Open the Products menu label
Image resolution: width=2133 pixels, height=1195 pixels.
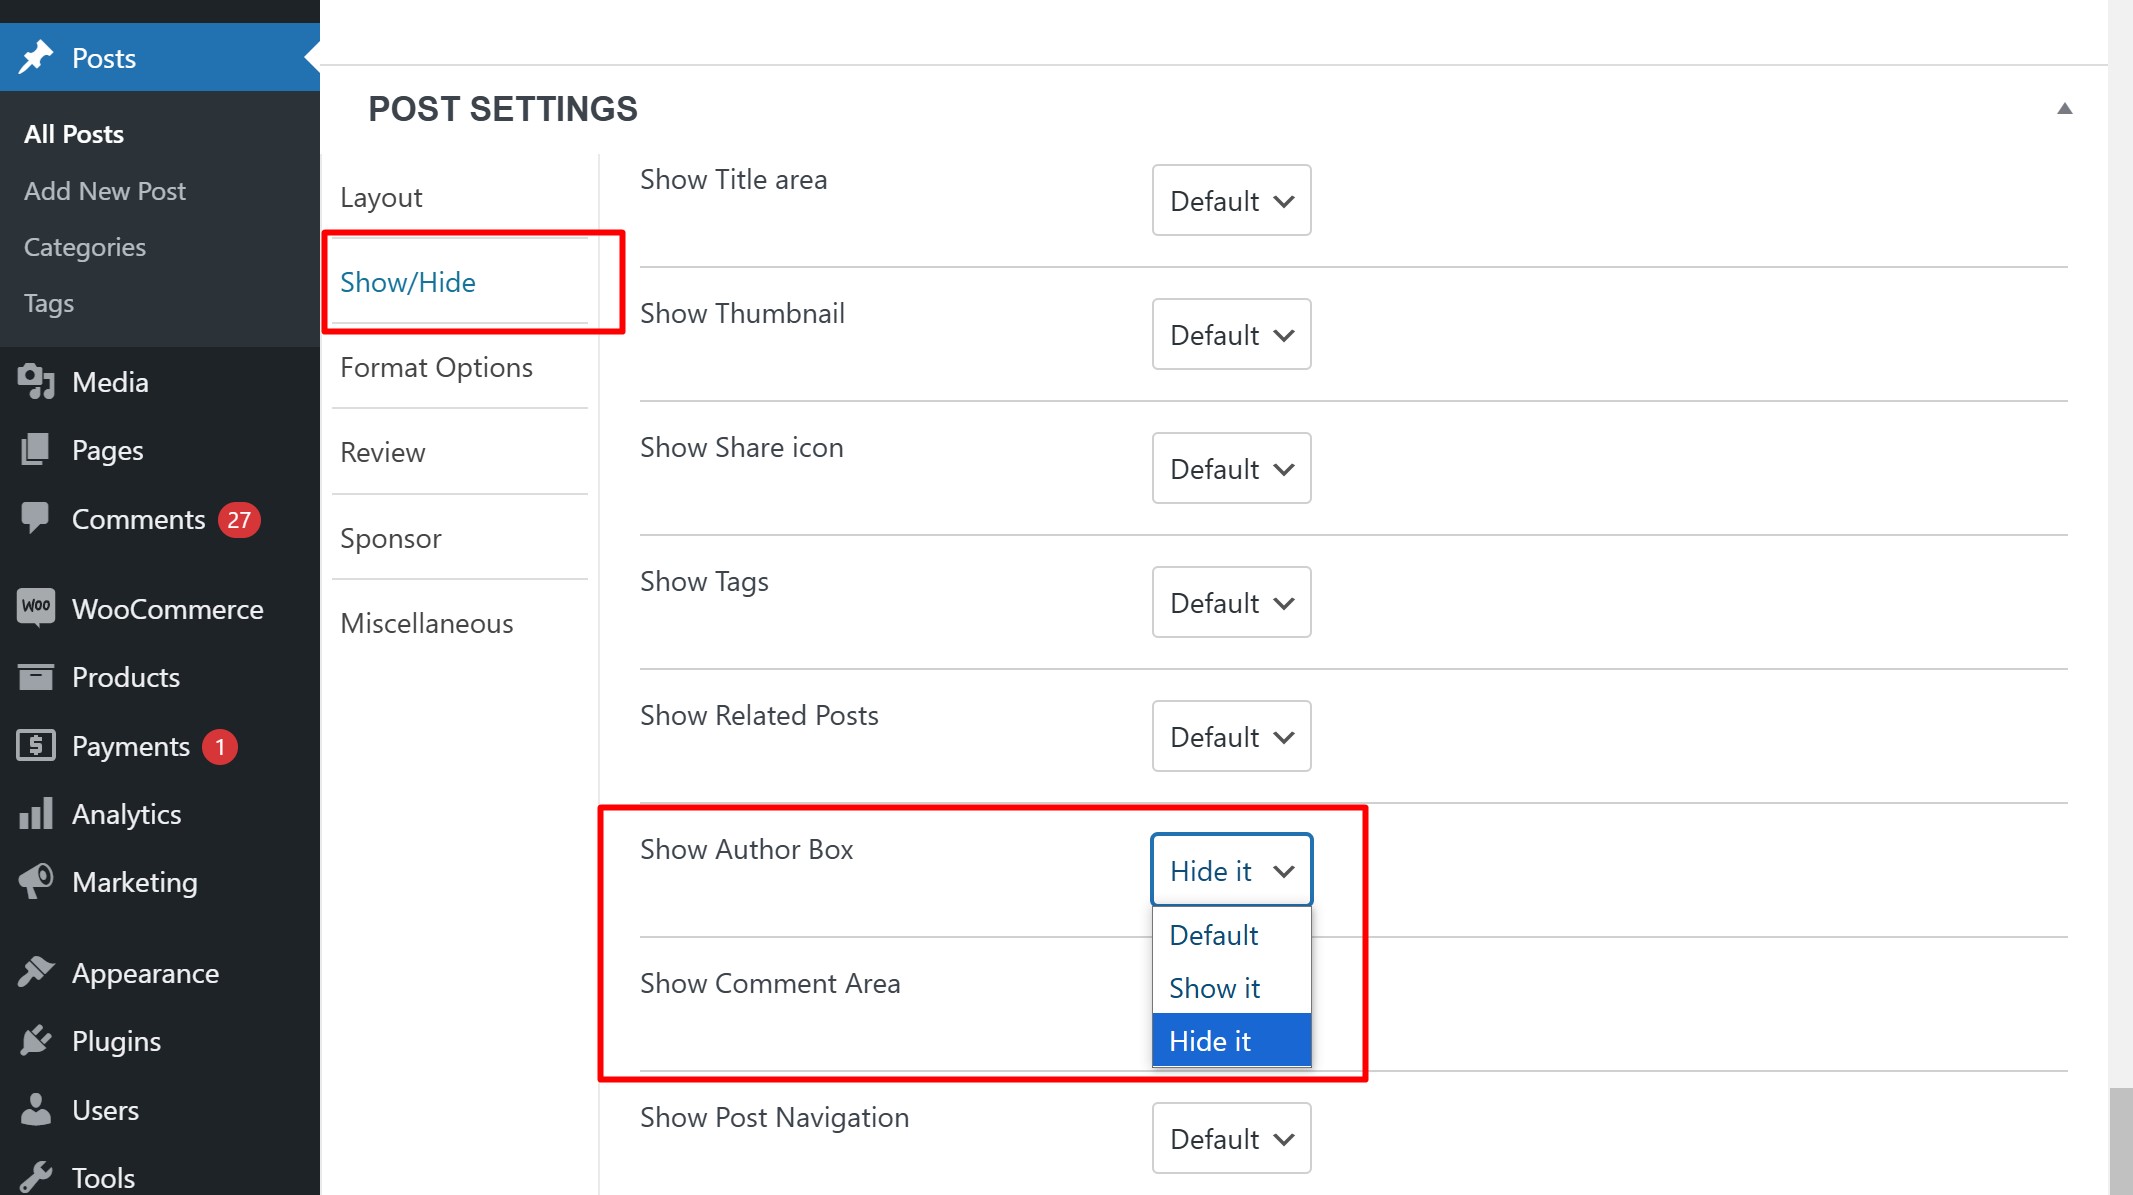pos(126,677)
